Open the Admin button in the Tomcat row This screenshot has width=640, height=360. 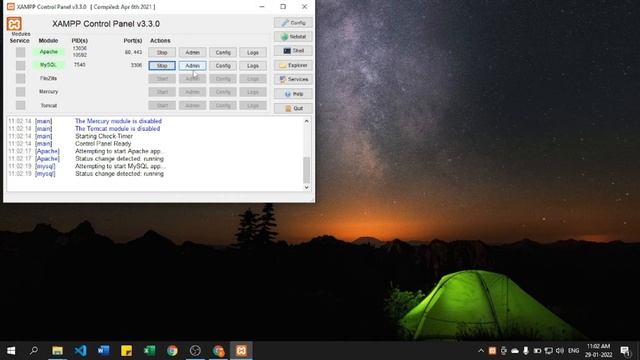point(192,105)
